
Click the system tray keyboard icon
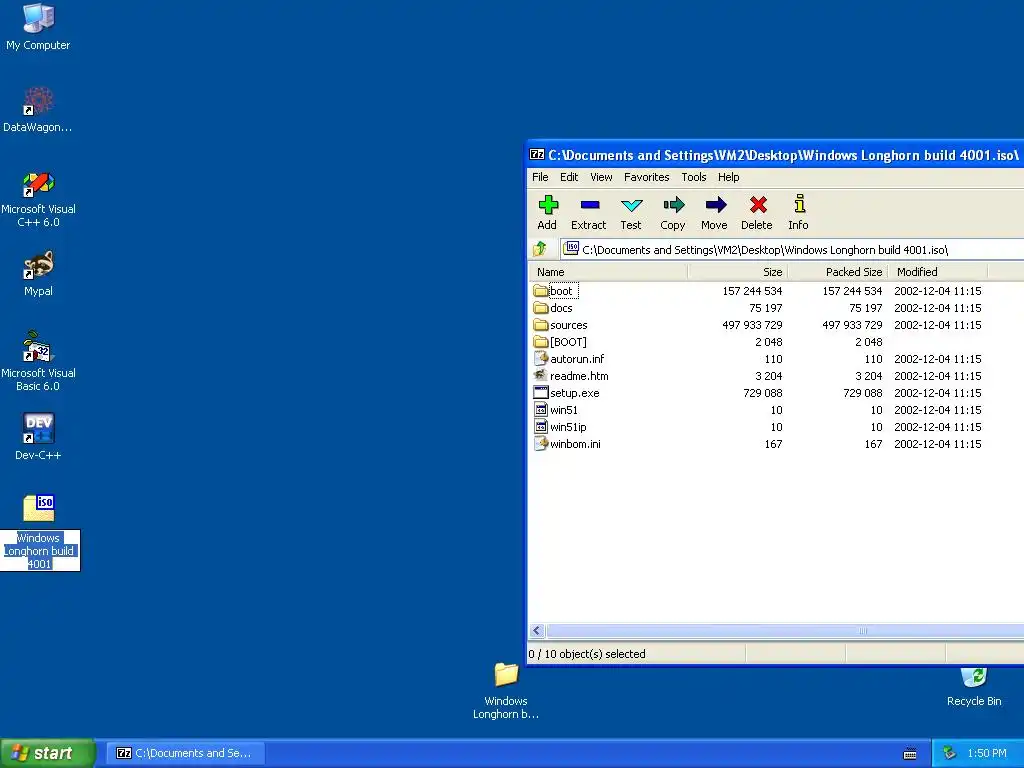point(910,754)
